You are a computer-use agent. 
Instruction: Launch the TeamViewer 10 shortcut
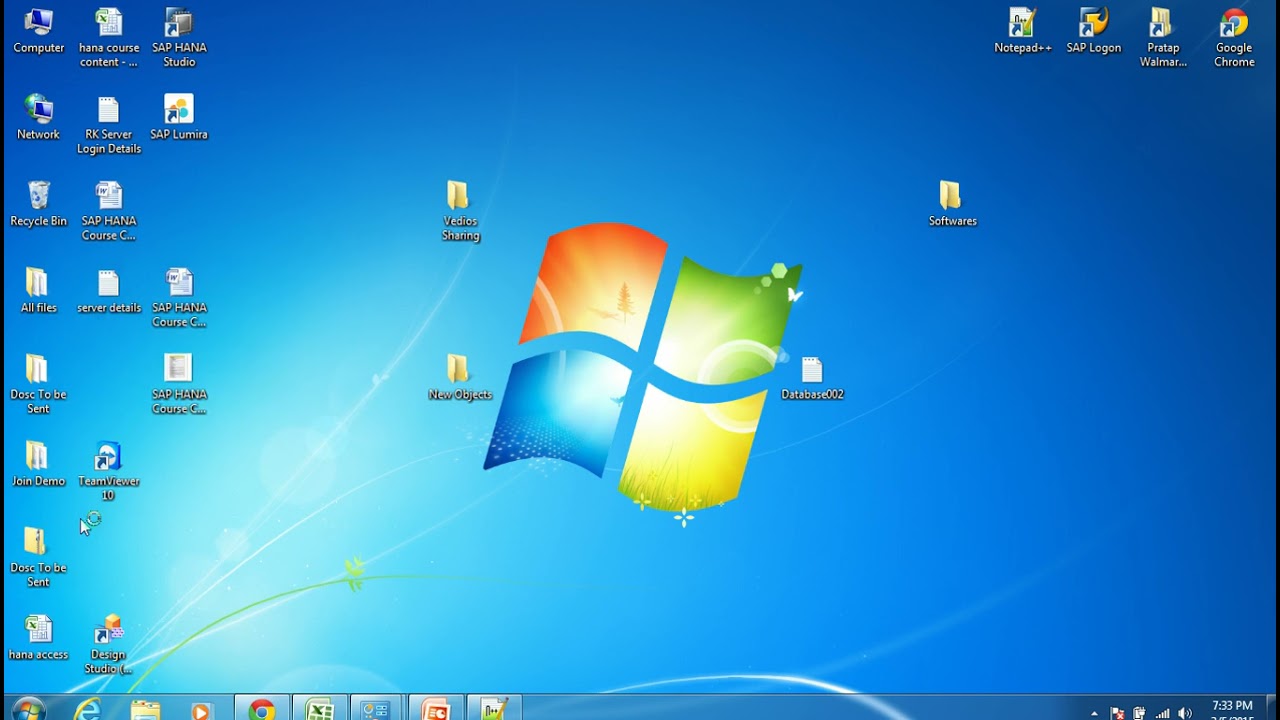[x=109, y=471]
